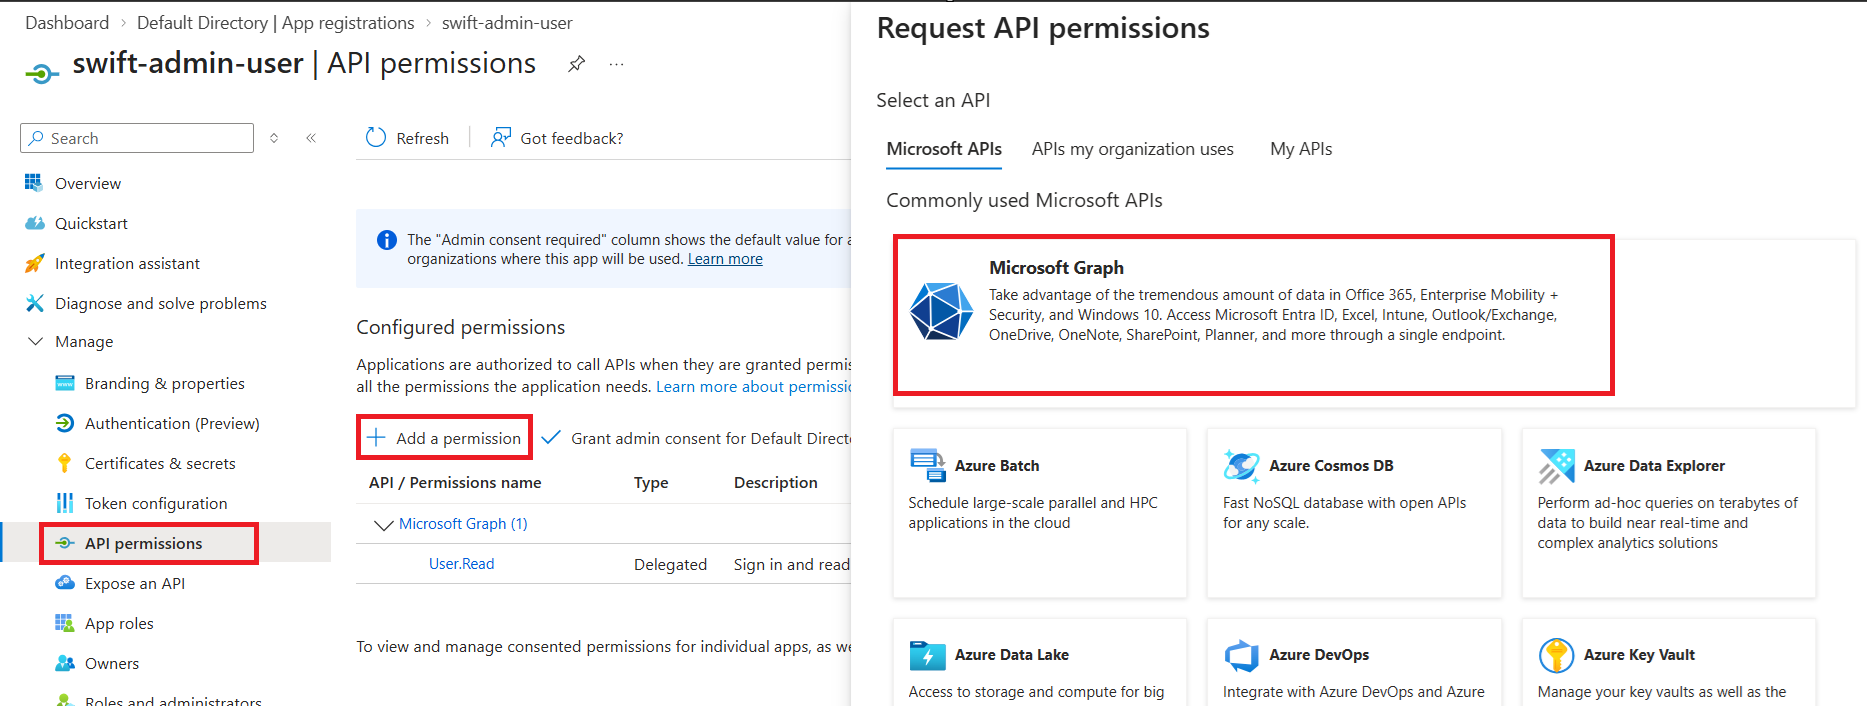Open the ellipsis more options menu
The width and height of the screenshot is (1867, 706).
616,64
